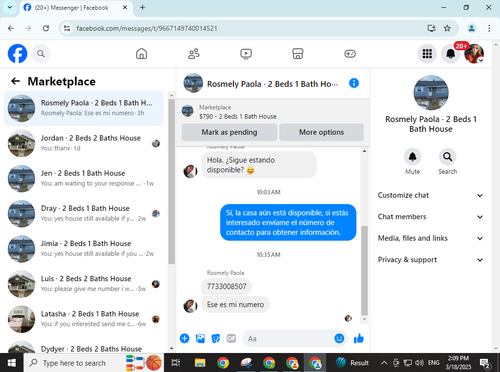Open Dydyer - 2 Beds 2 Baths House chat

click(x=84, y=346)
